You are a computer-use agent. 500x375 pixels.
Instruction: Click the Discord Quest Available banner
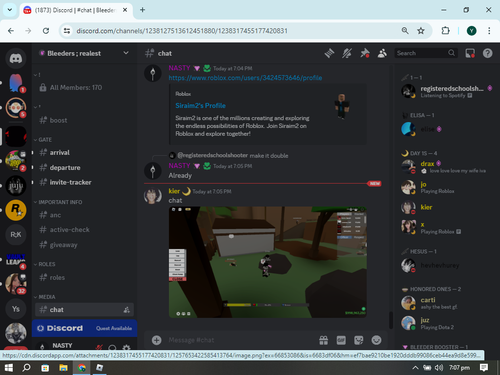click(x=85, y=328)
